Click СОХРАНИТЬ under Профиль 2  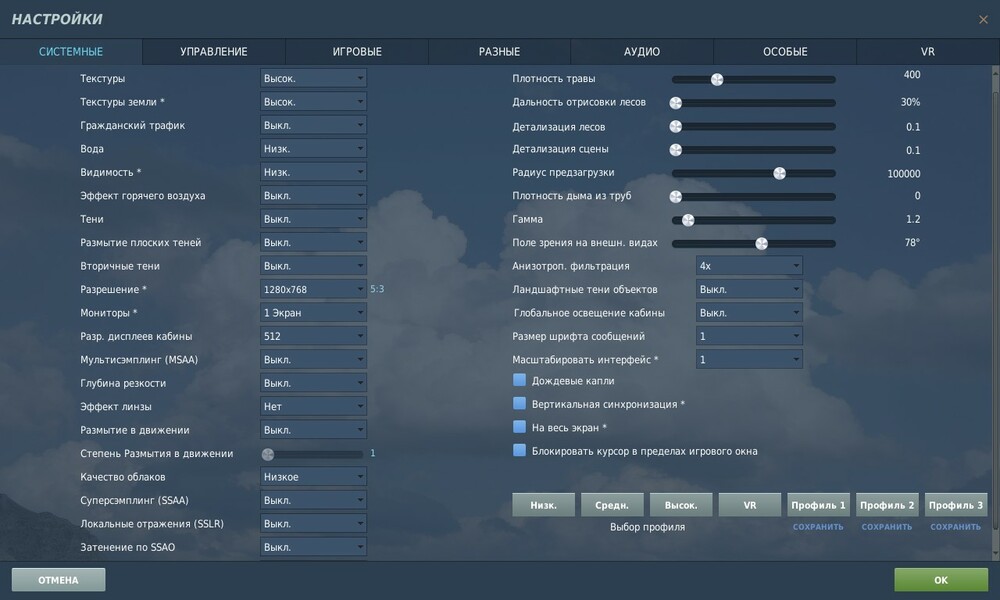887,527
